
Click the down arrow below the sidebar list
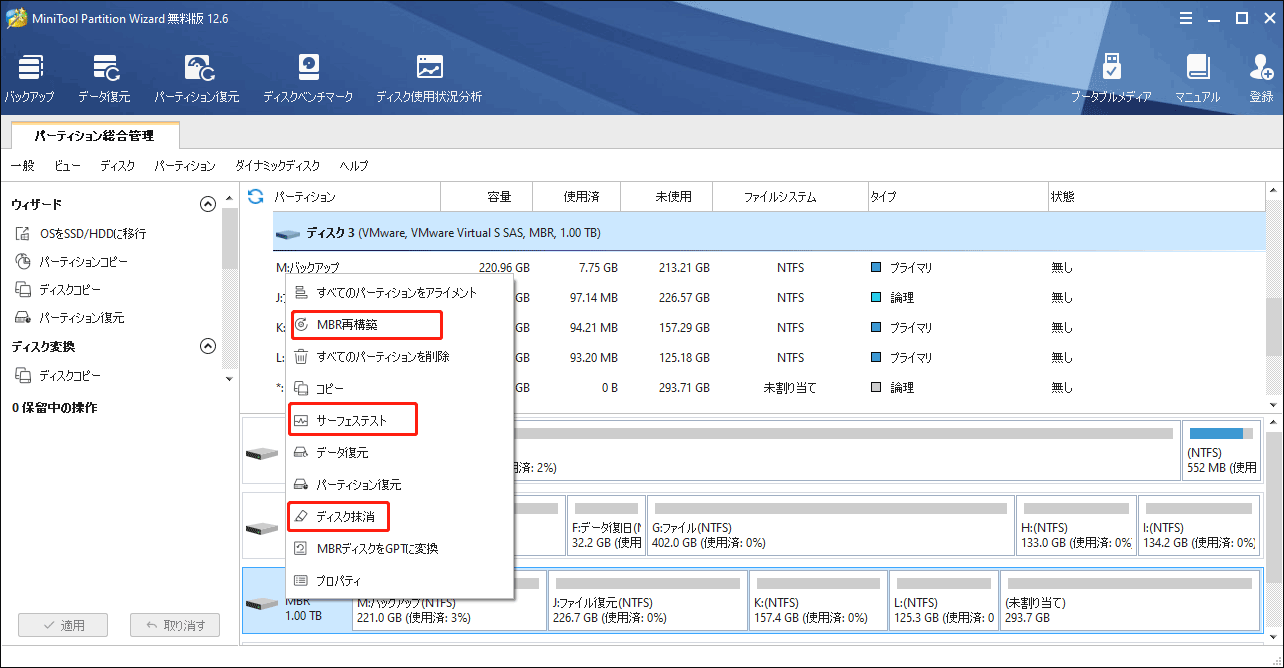(x=229, y=378)
